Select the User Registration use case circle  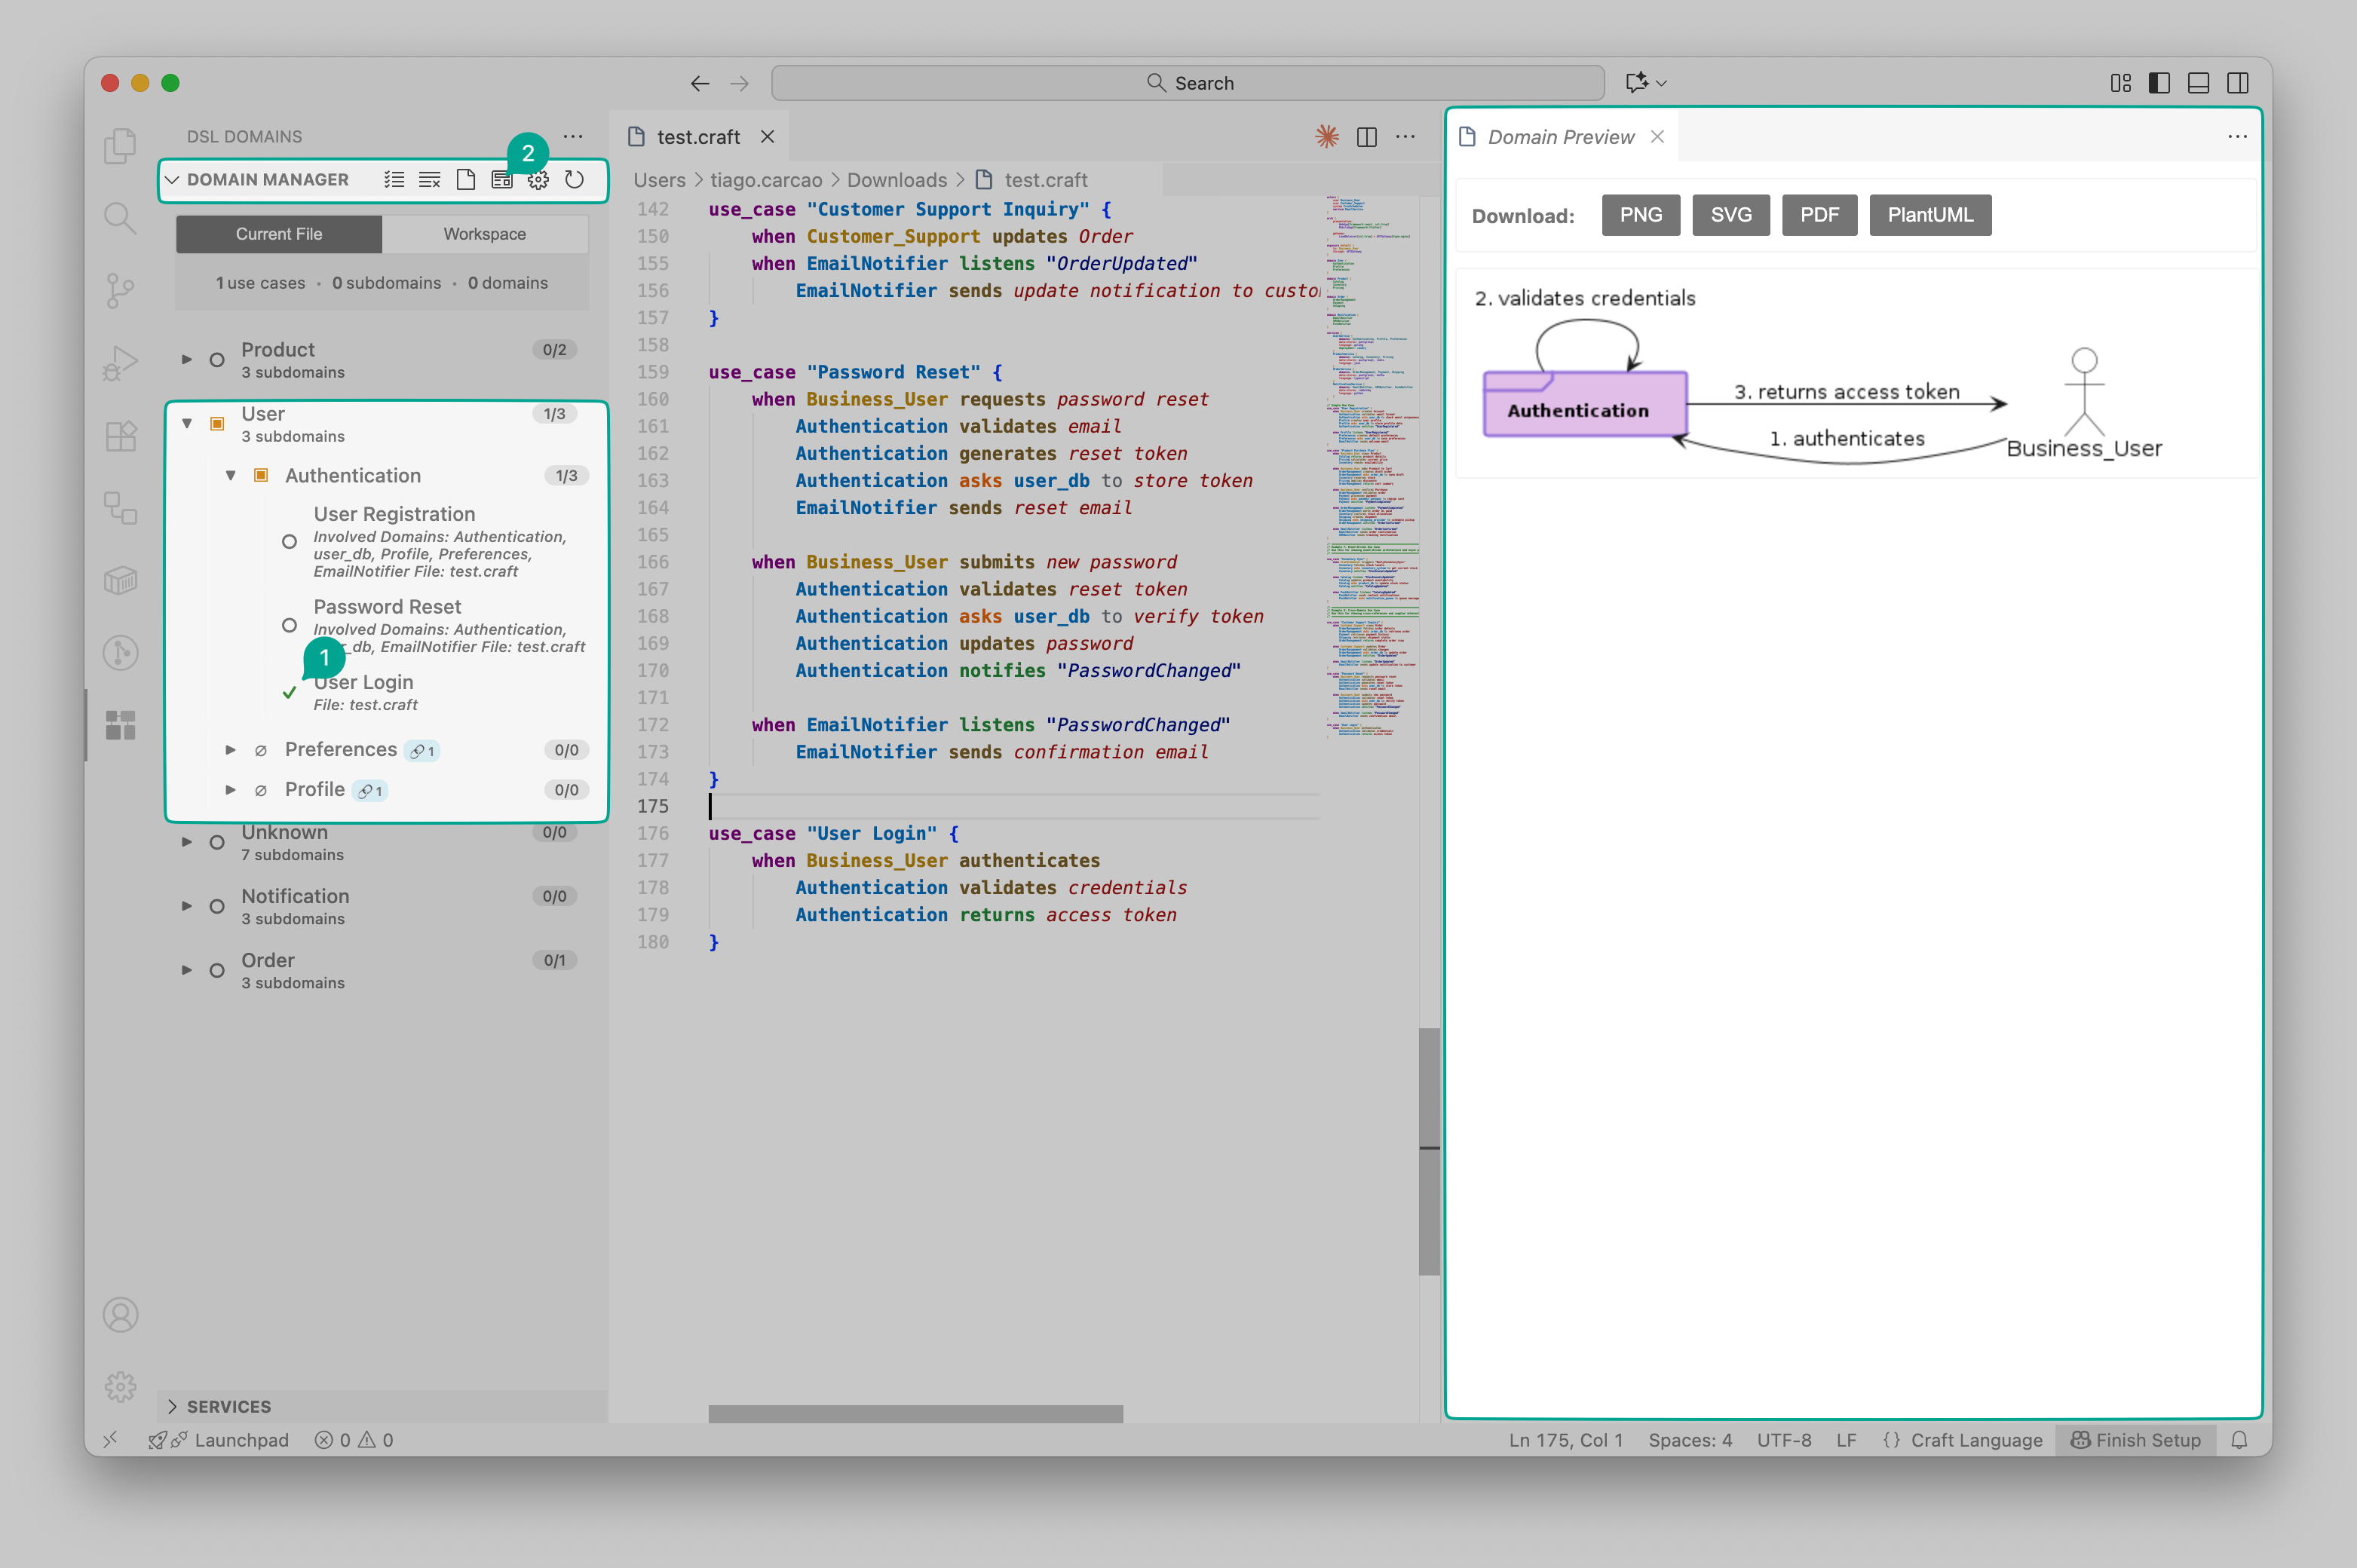pos(289,542)
